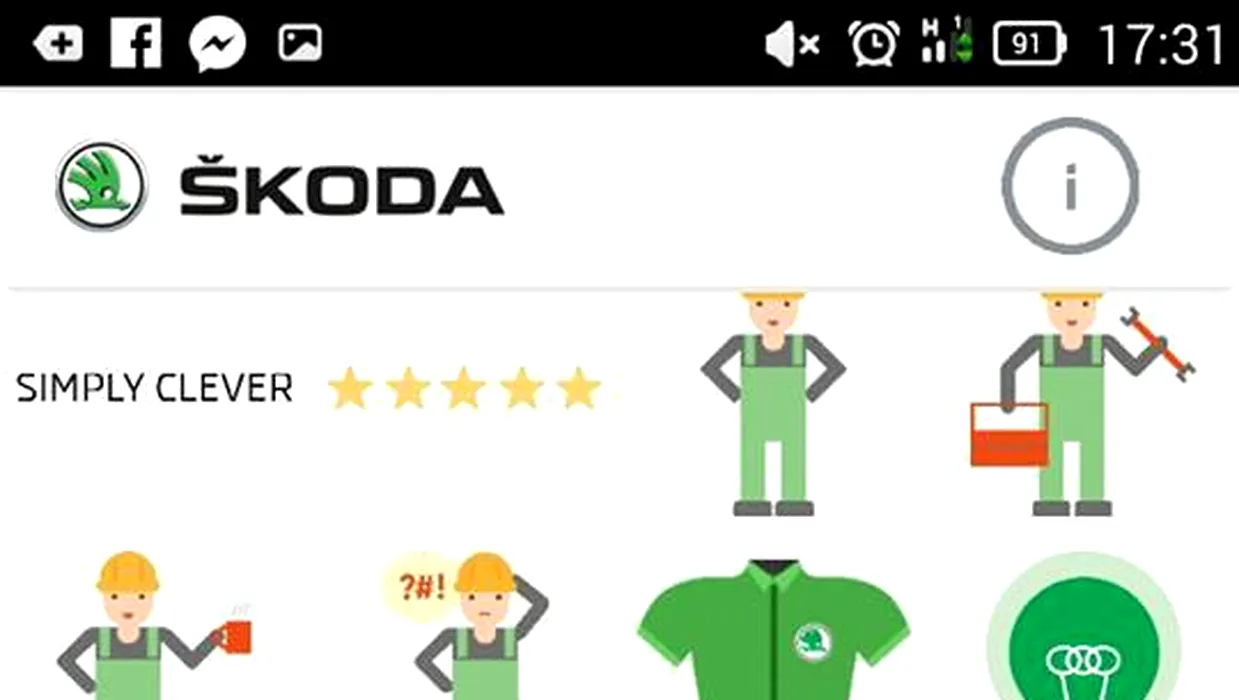Tap the 17:31 clock in status bar

coord(1161,44)
